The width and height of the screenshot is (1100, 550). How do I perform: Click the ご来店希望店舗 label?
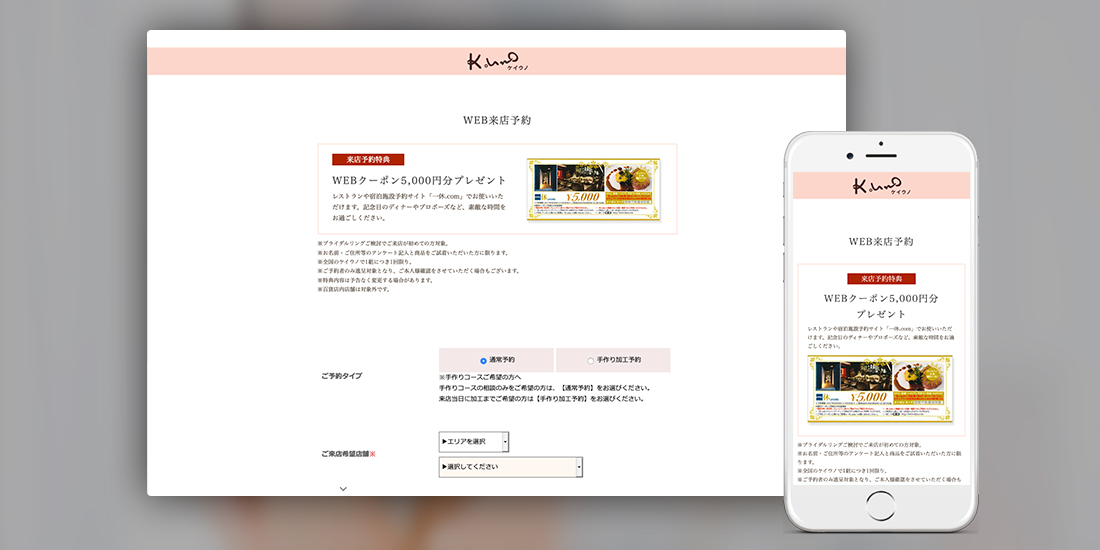point(349,455)
